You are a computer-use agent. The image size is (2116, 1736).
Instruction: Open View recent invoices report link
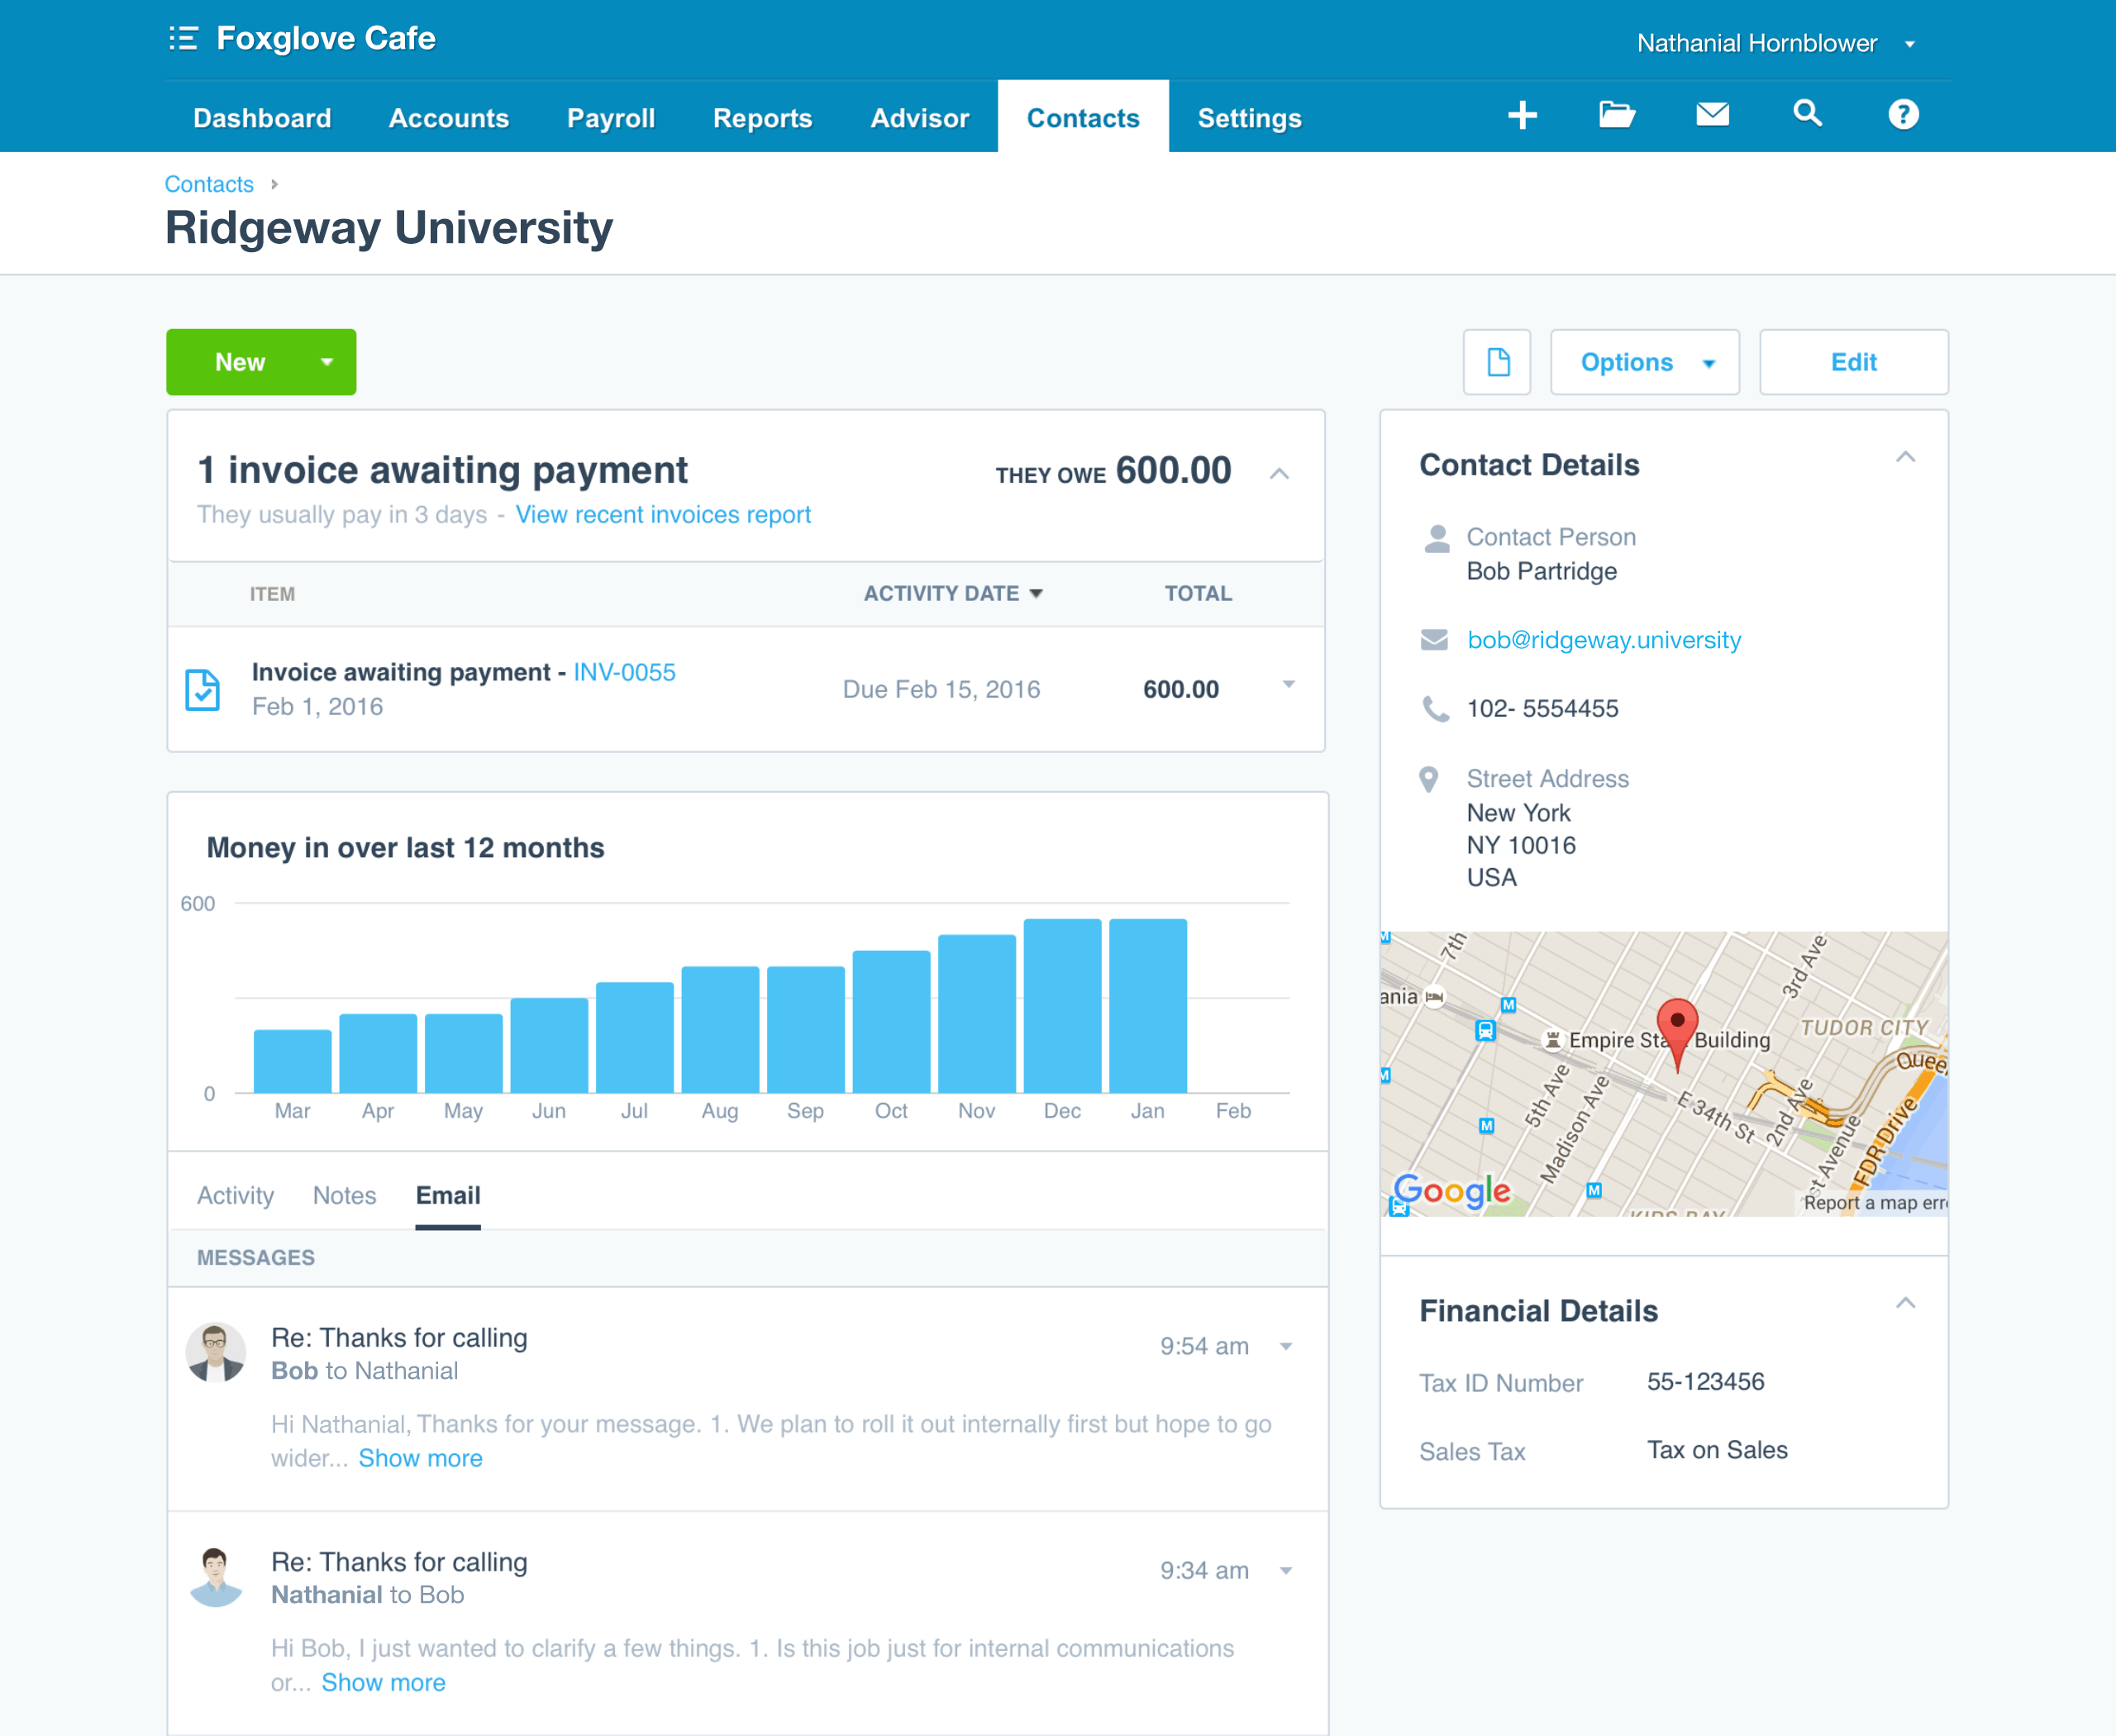point(663,515)
